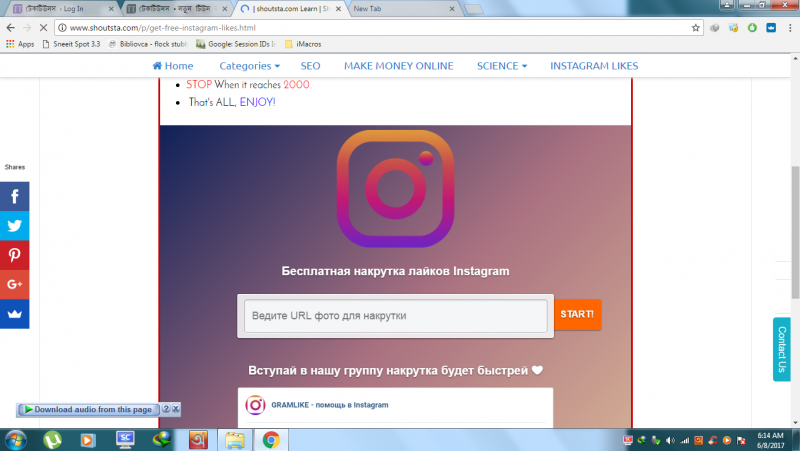800x451 pixels.
Task: Click the ENJOY! link text
Action: [258, 102]
